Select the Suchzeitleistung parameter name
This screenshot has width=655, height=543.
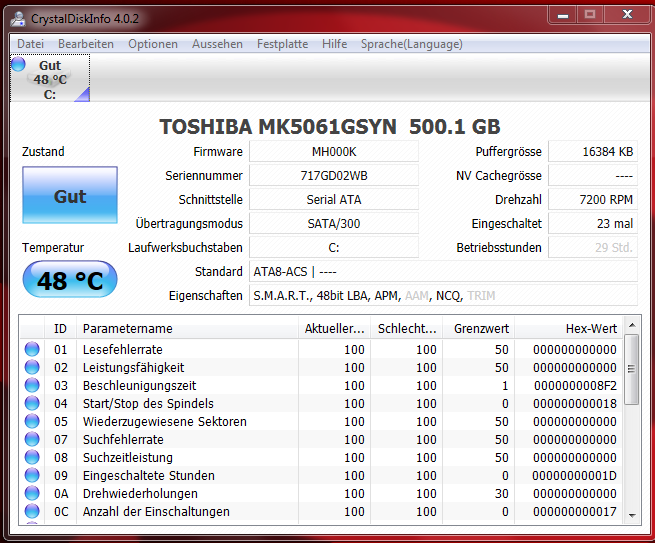(x=127, y=457)
